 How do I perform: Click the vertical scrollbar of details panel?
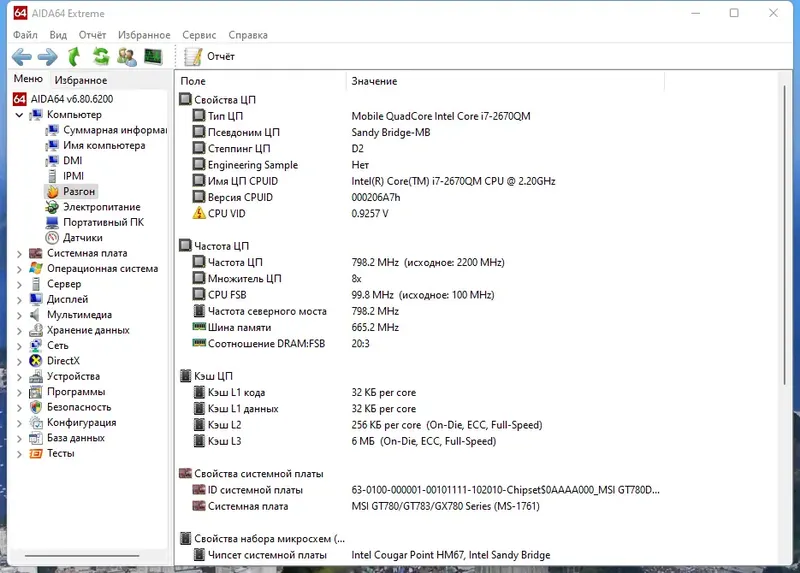[784, 235]
